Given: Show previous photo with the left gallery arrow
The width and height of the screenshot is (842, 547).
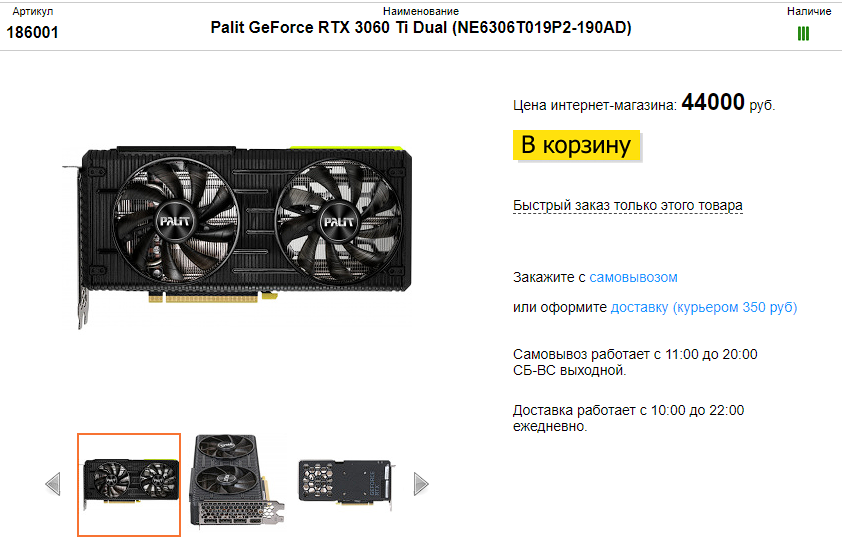Looking at the screenshot, I should coord(53,484).
